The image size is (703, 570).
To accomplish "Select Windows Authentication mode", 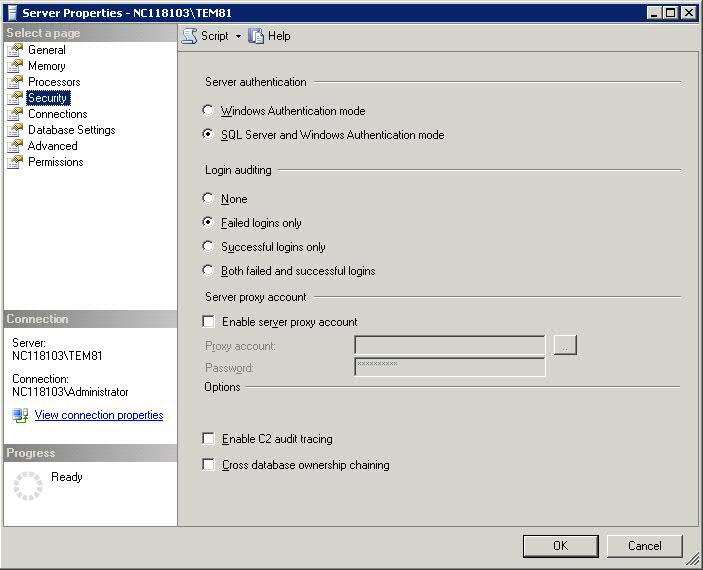I will pos(208,111).
